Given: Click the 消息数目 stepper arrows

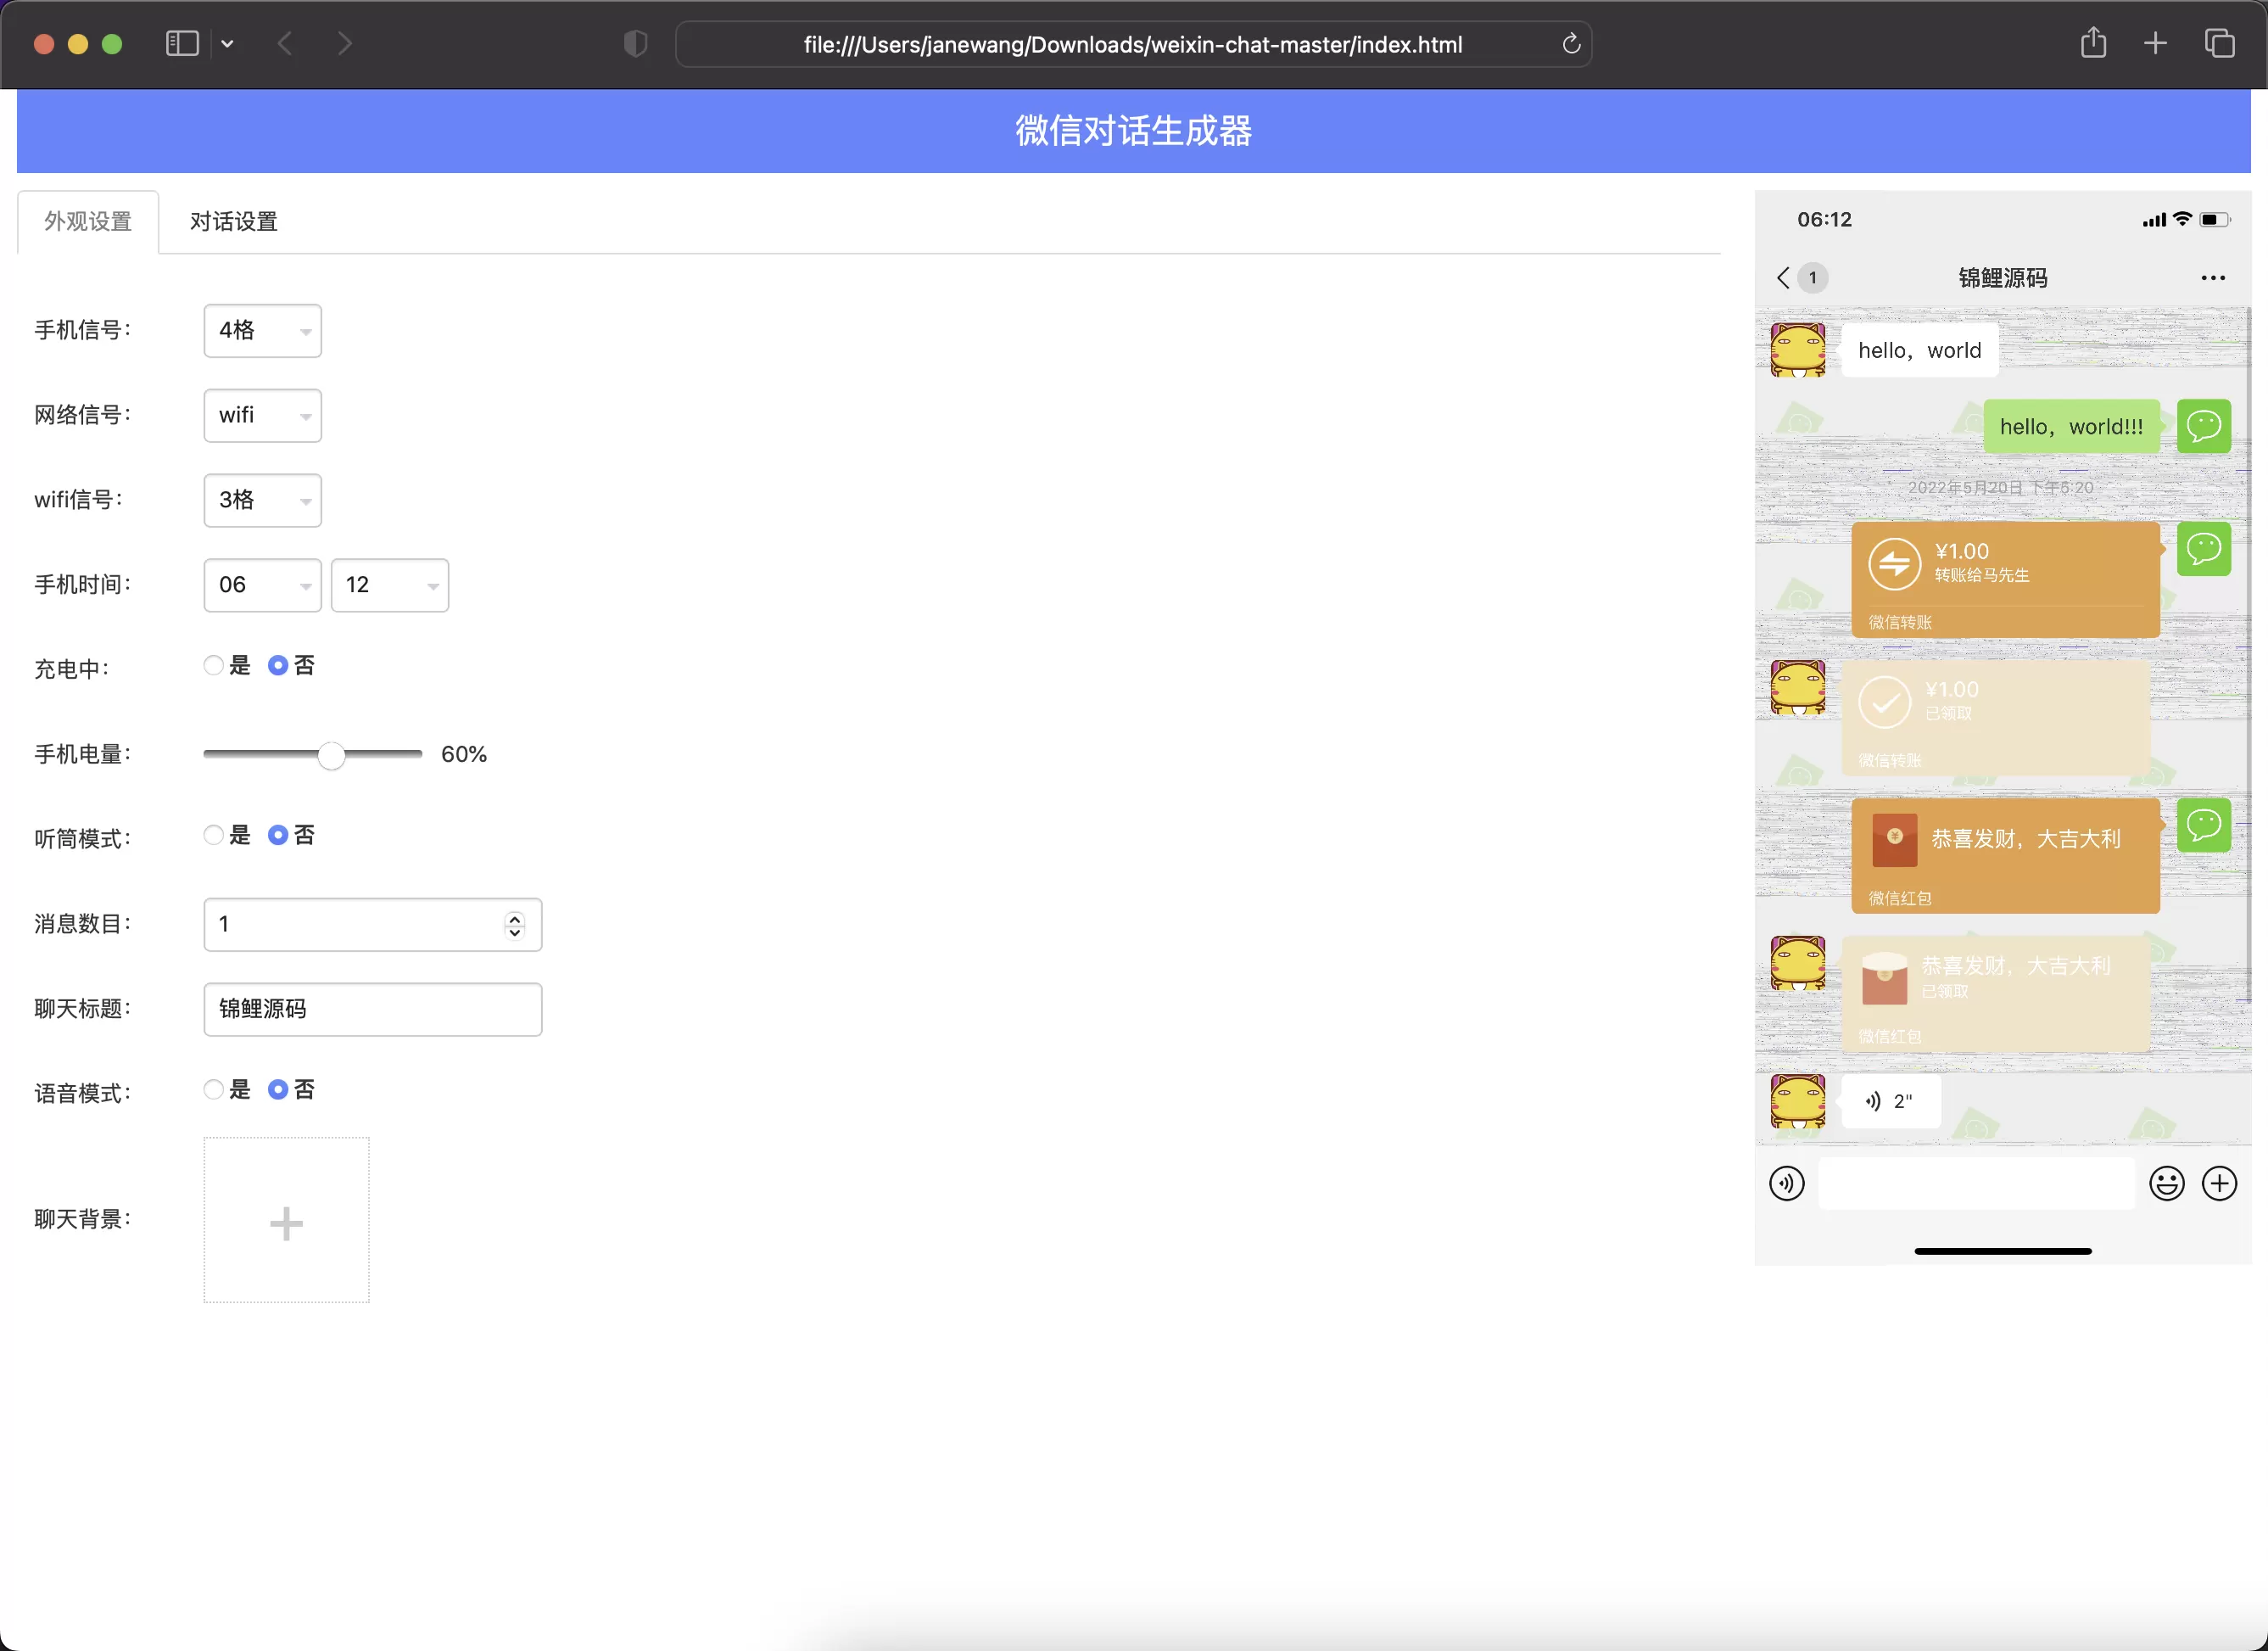Looking at the screenshot, I should (515, 925).
